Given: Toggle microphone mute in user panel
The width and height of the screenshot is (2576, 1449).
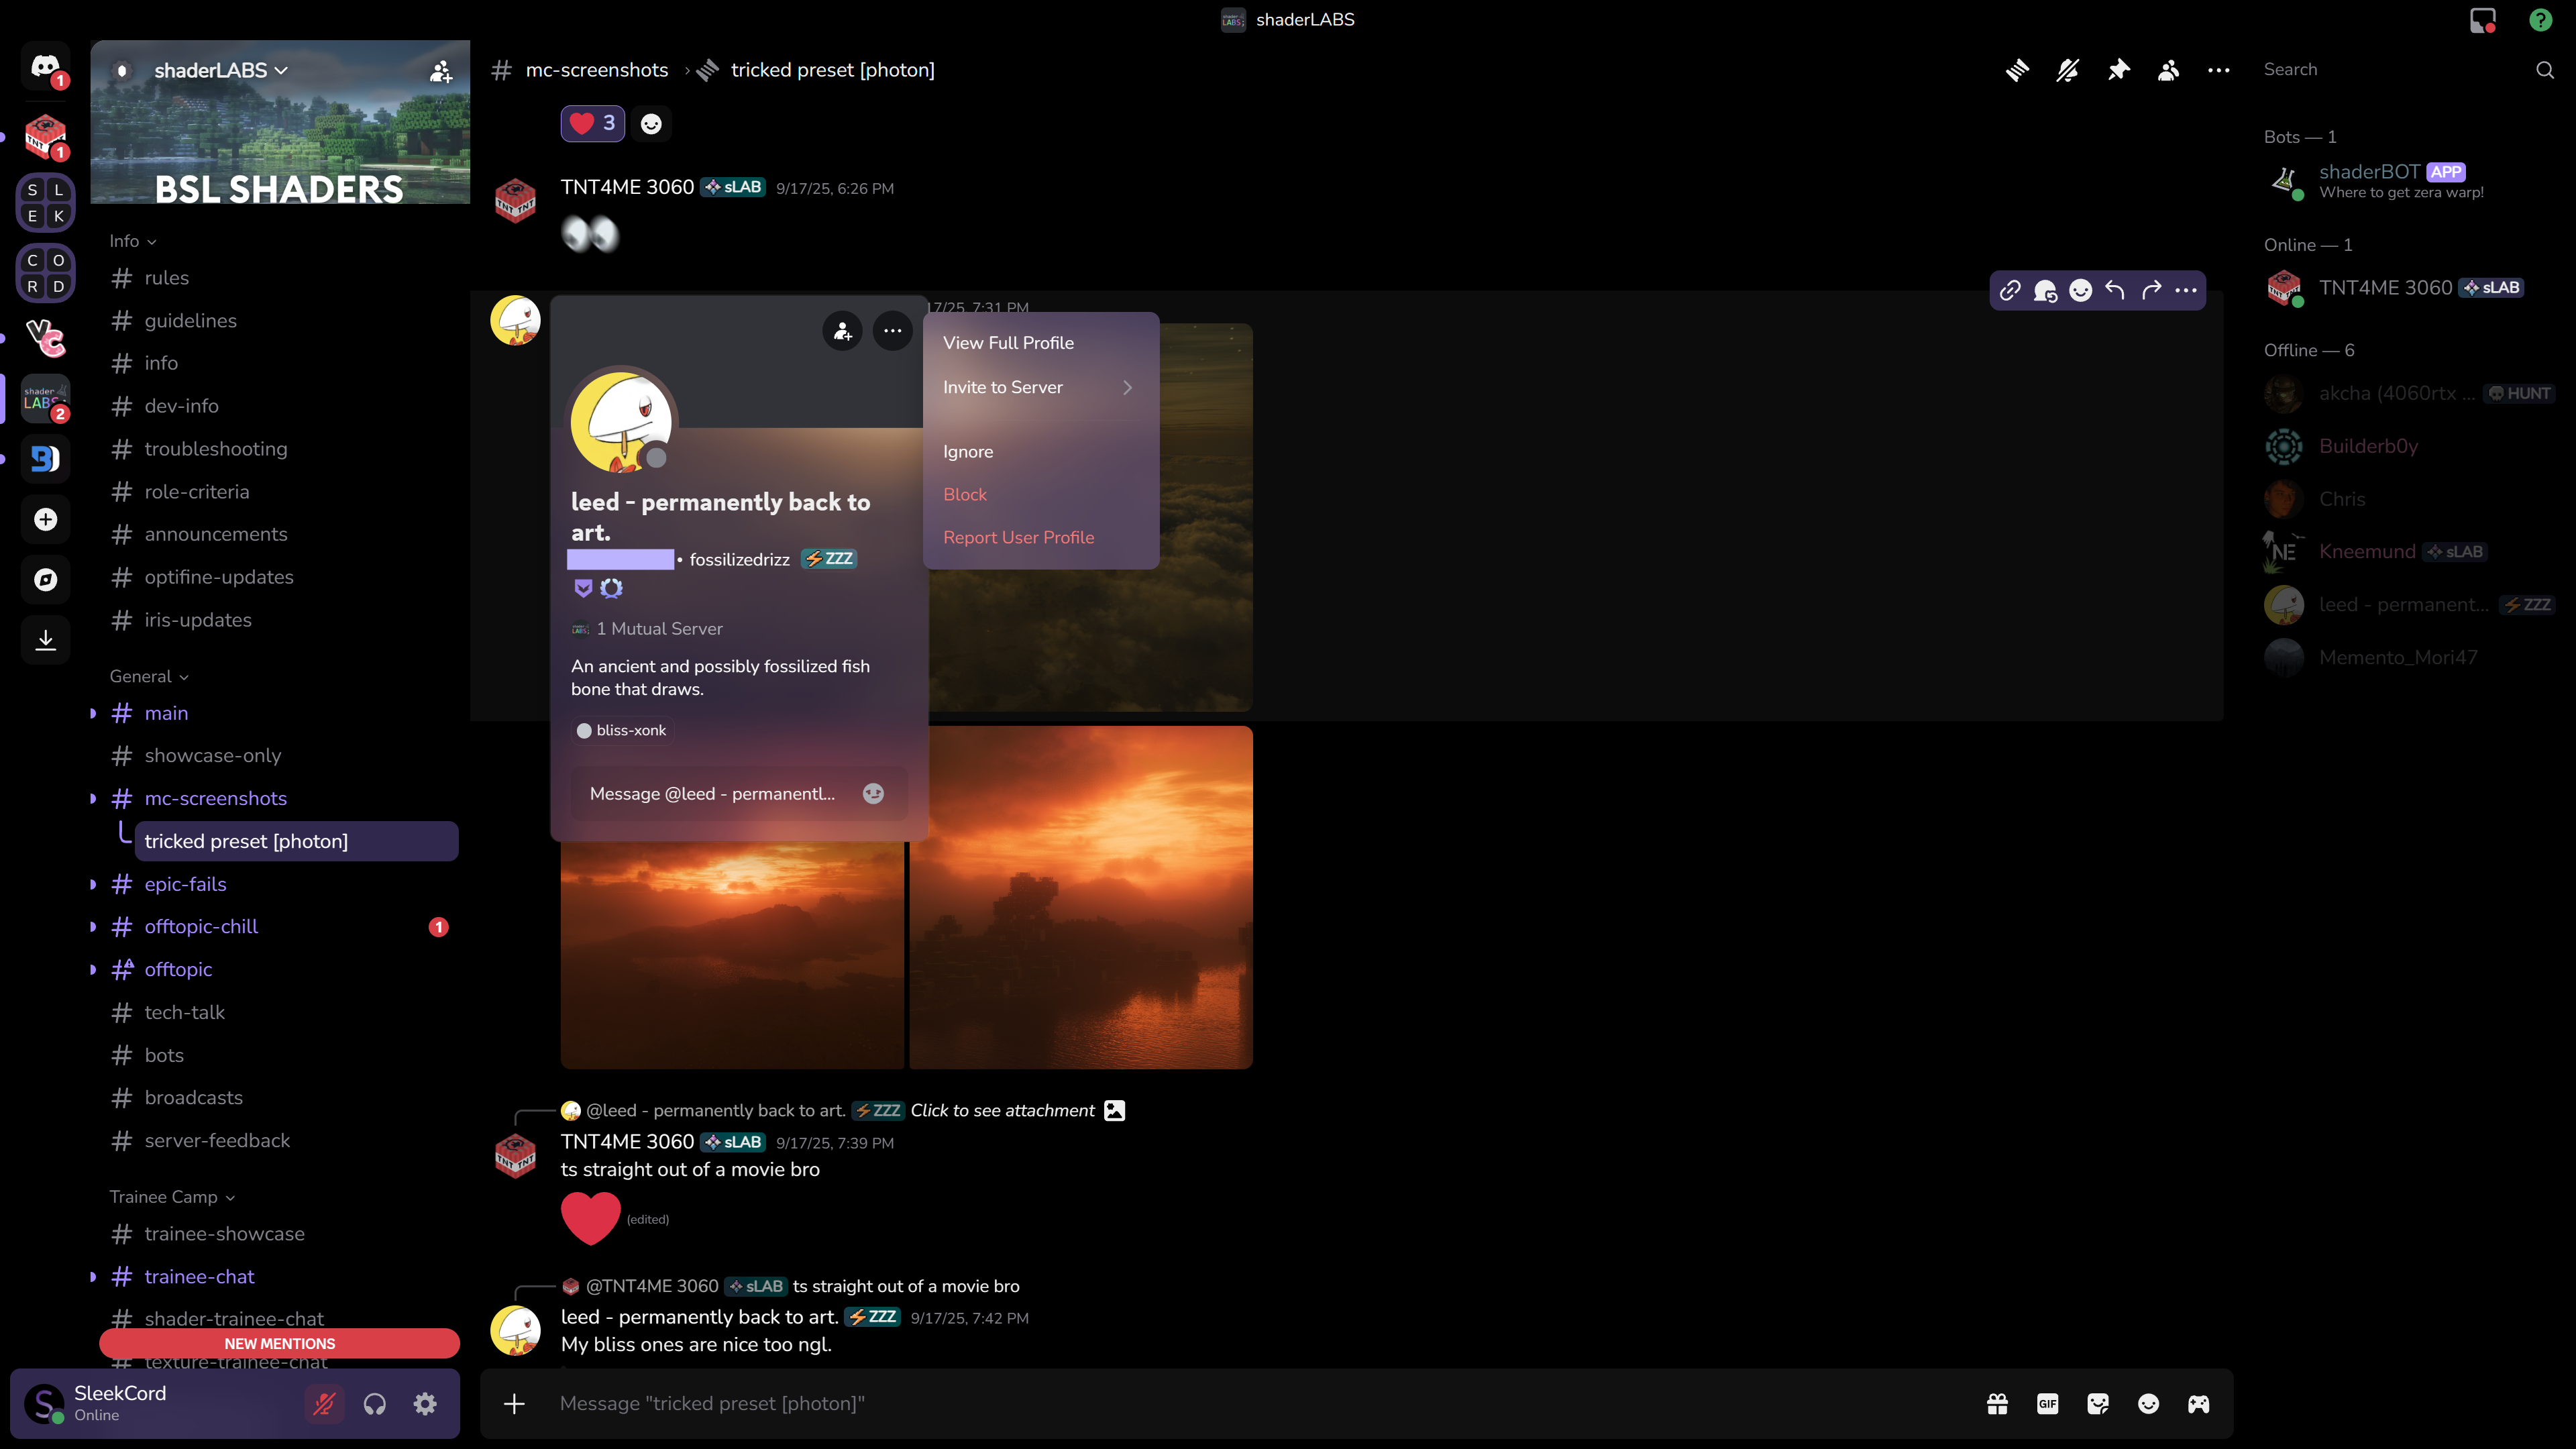Looking at the screenshot, I should pos(324,1404).
